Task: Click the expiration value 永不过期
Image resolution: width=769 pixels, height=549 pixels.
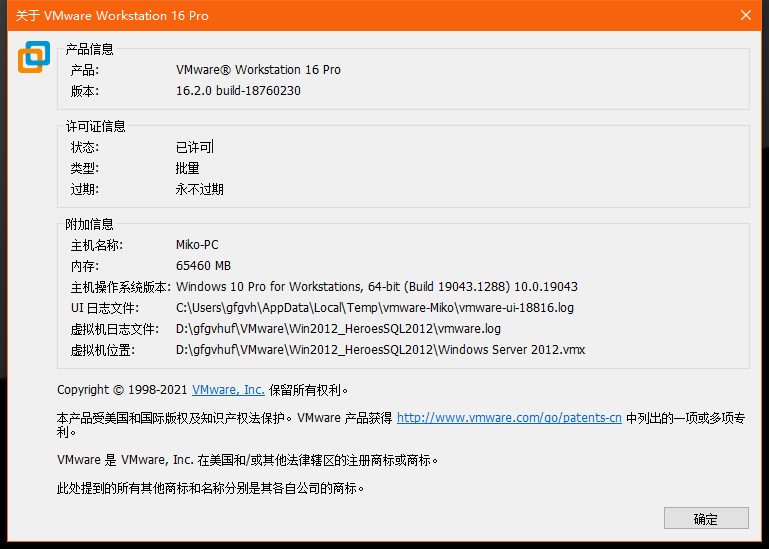Action: pyautogui.click(x=200, y=189)
